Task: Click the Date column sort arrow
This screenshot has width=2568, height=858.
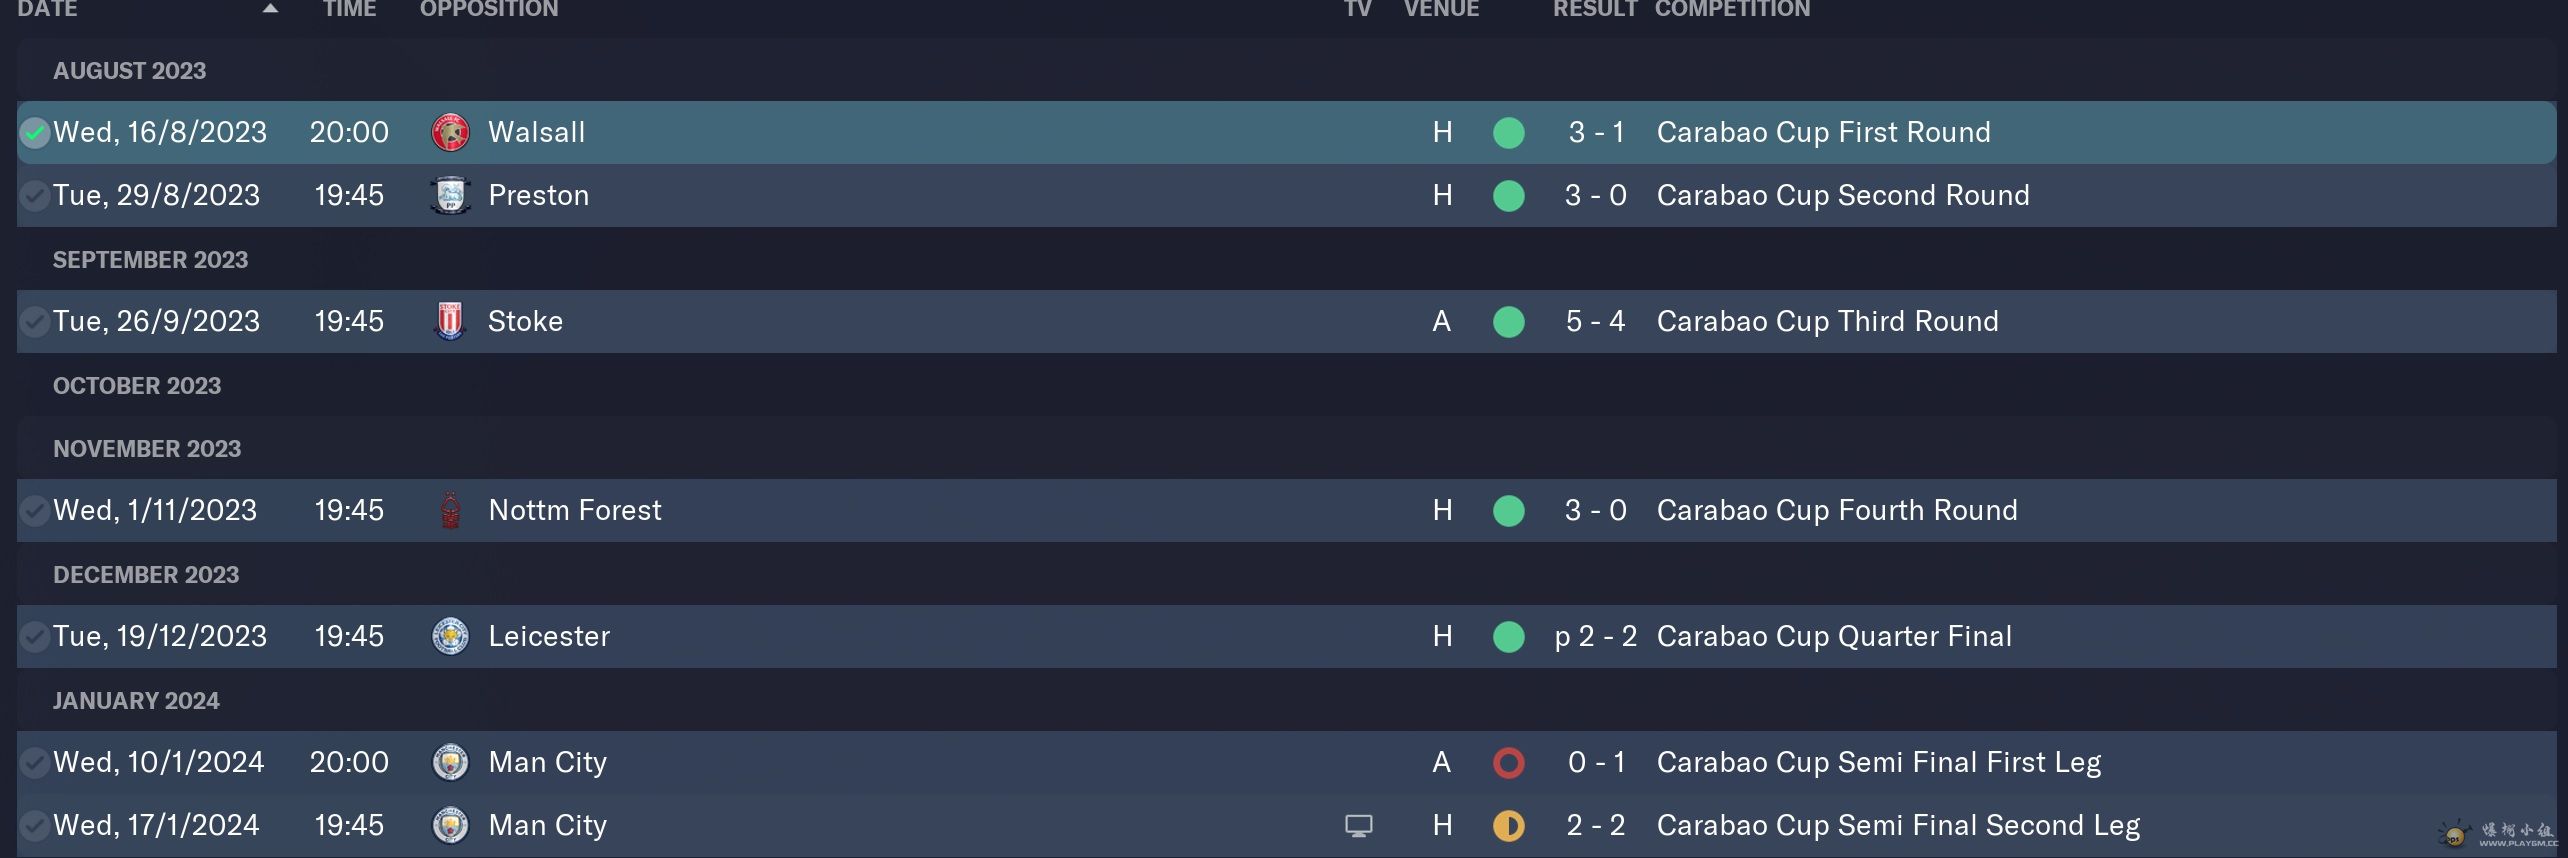Action: pos(270,9)
